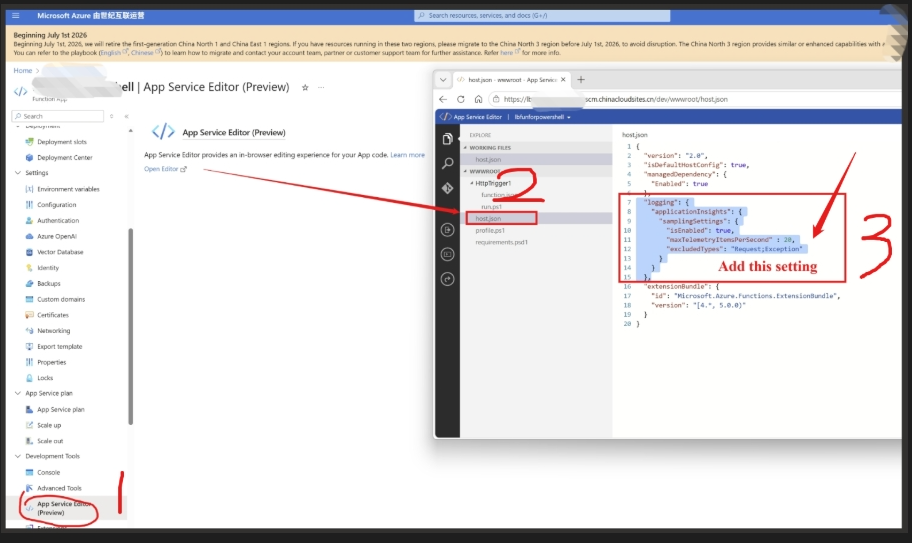Screen dimensions: 912x543
Task: Click the Properties bars icon
Action: coord(29,362)
